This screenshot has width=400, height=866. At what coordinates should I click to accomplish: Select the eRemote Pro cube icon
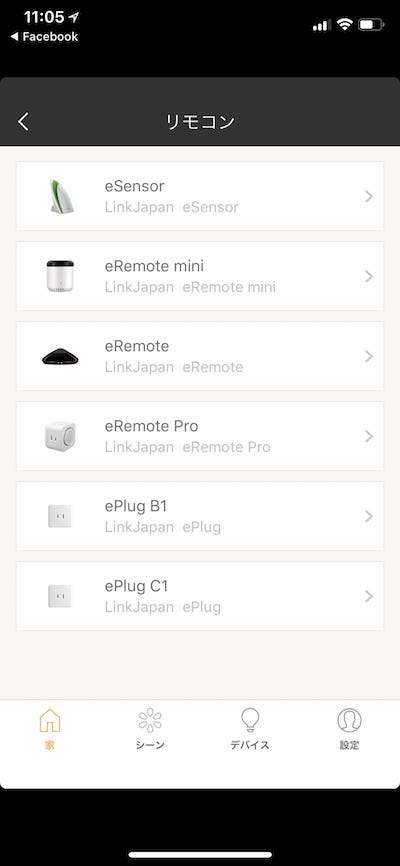coord(60,436)
